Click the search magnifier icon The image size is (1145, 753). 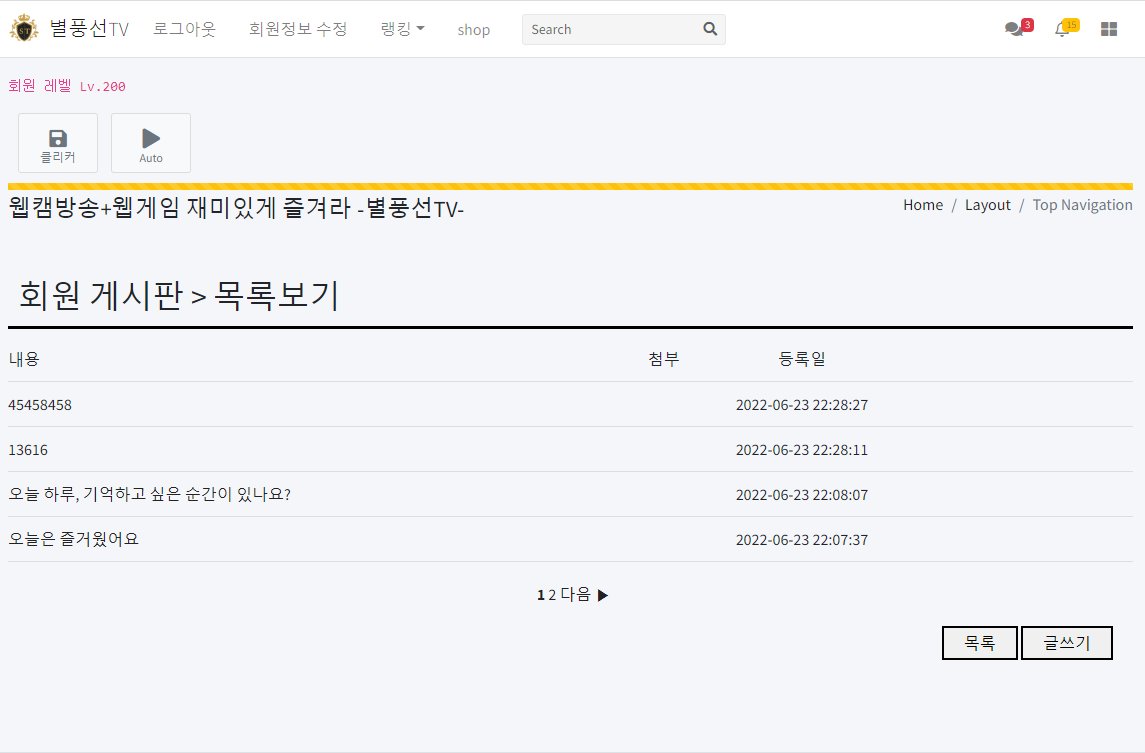pos(710,29)
